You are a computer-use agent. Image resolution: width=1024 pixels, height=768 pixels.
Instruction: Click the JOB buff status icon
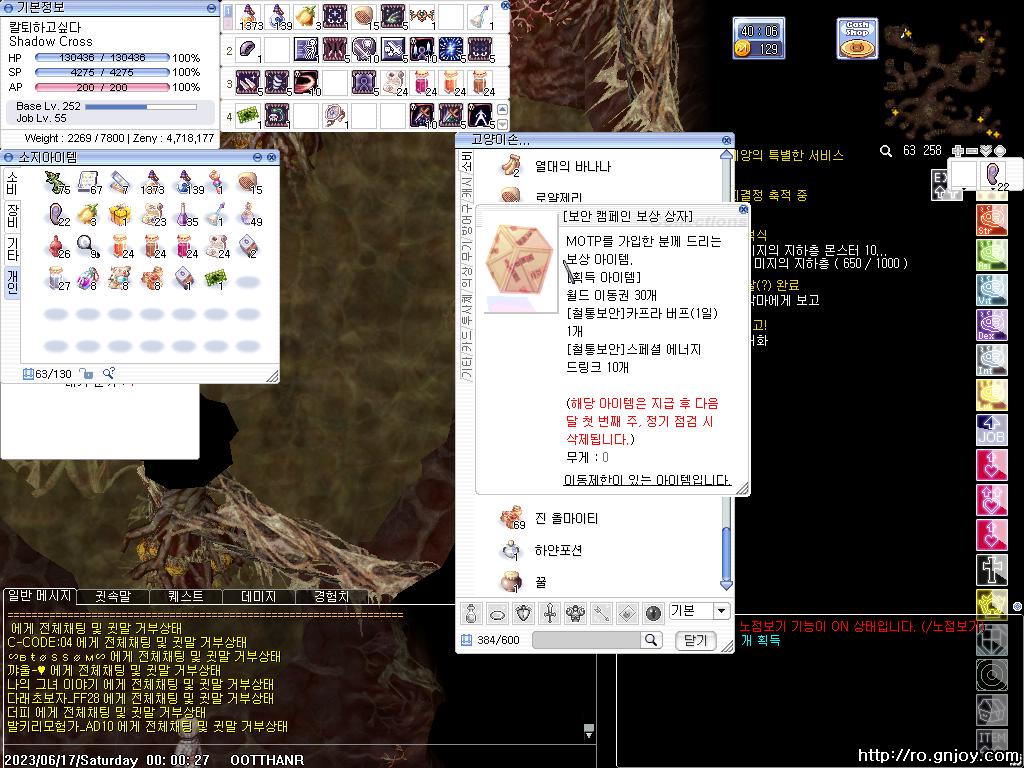991,429
